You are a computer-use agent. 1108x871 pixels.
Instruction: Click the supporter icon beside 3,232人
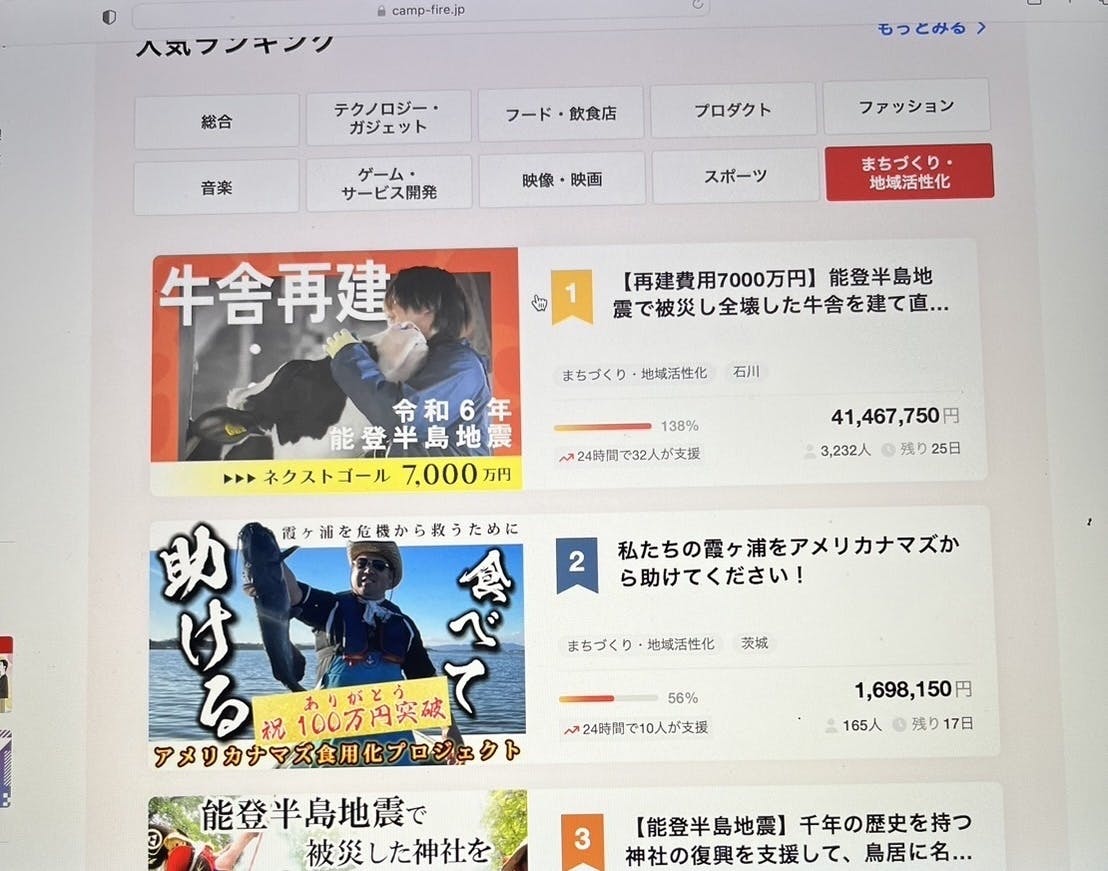[x=810, y=451]
